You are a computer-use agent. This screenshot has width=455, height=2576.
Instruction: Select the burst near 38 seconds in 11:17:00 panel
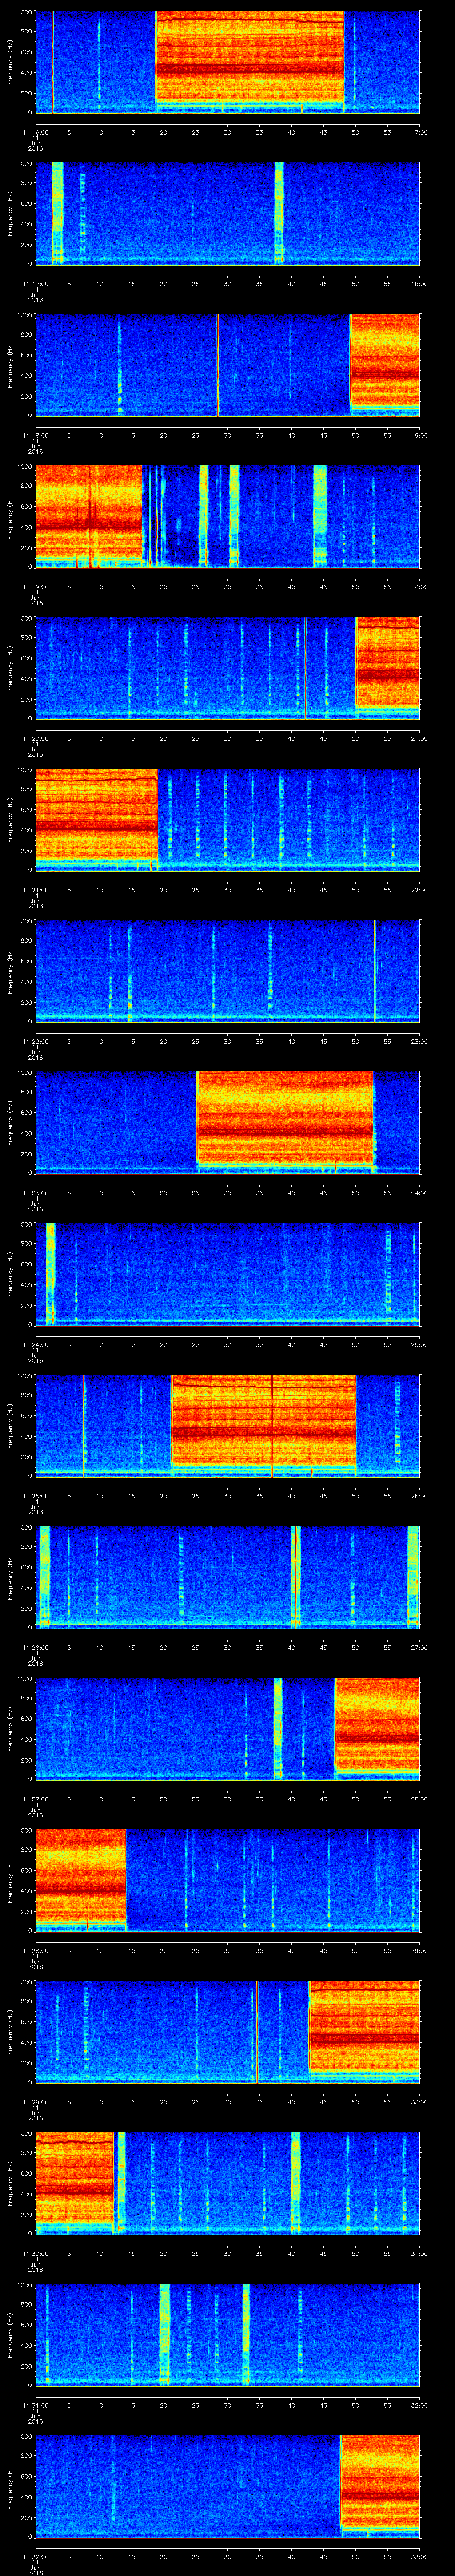(279, 213)
